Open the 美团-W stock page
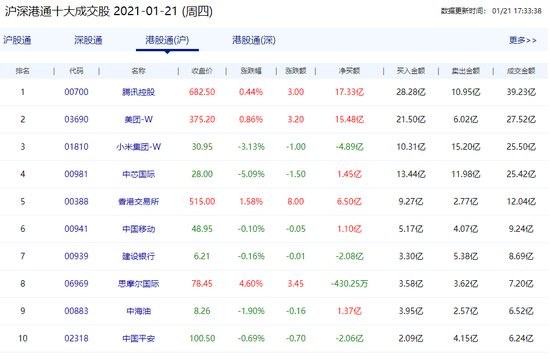The height and width of the screenshot is (360, 550). [139, 120]
